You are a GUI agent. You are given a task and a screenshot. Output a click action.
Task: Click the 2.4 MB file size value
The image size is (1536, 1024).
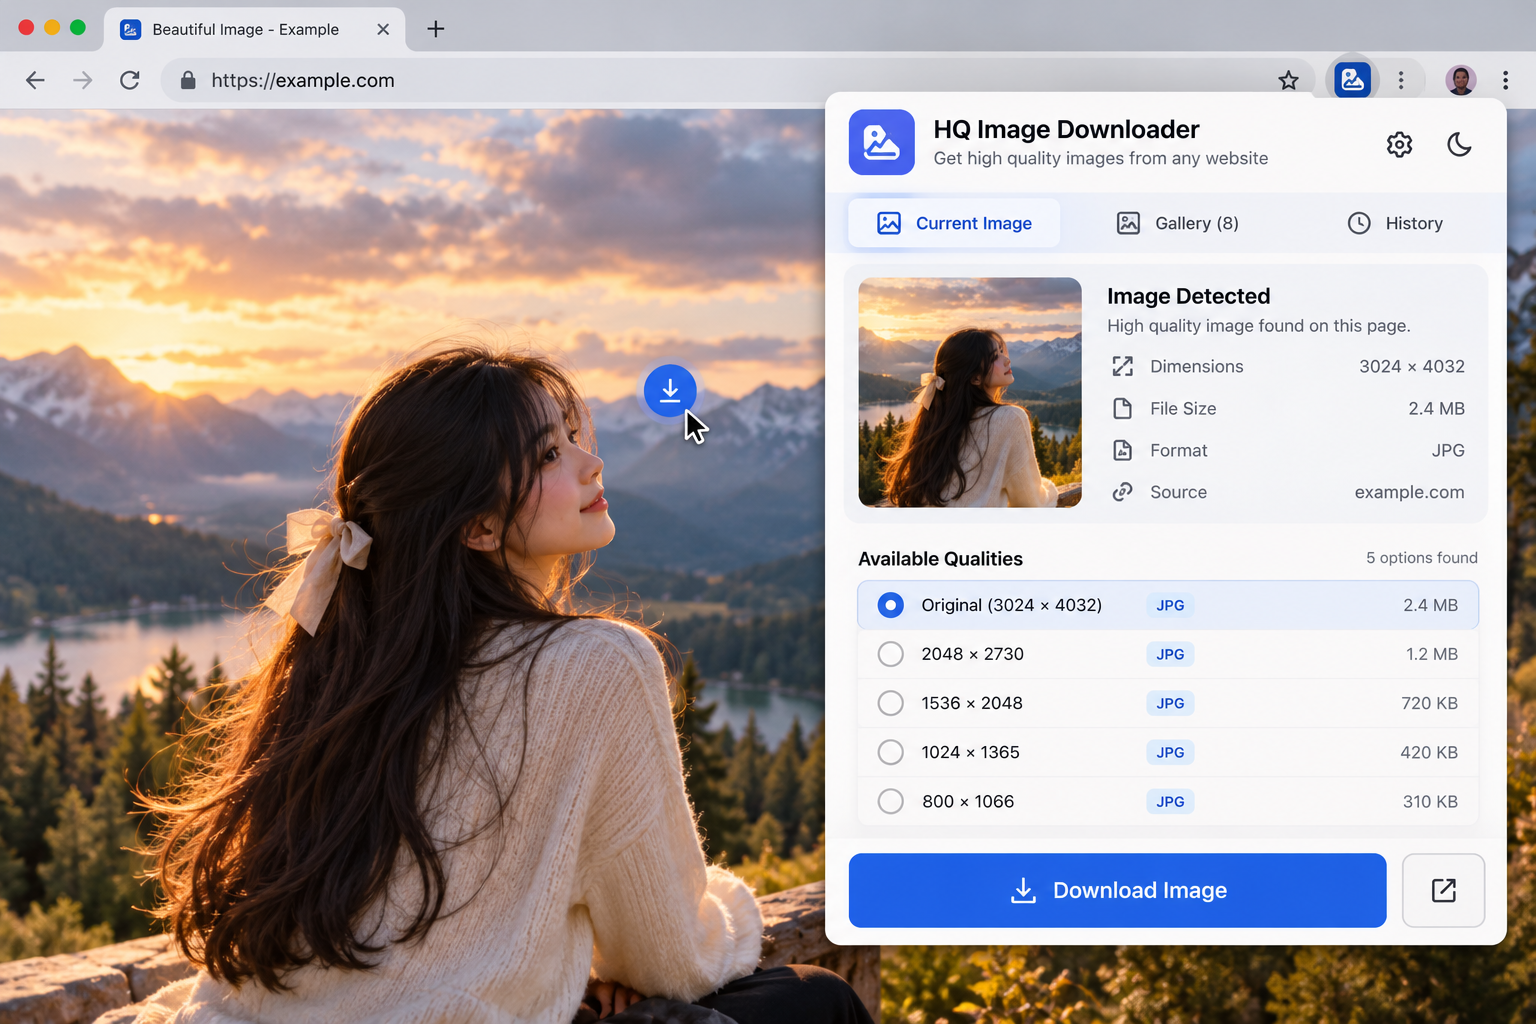click(x=1436, y=408)
